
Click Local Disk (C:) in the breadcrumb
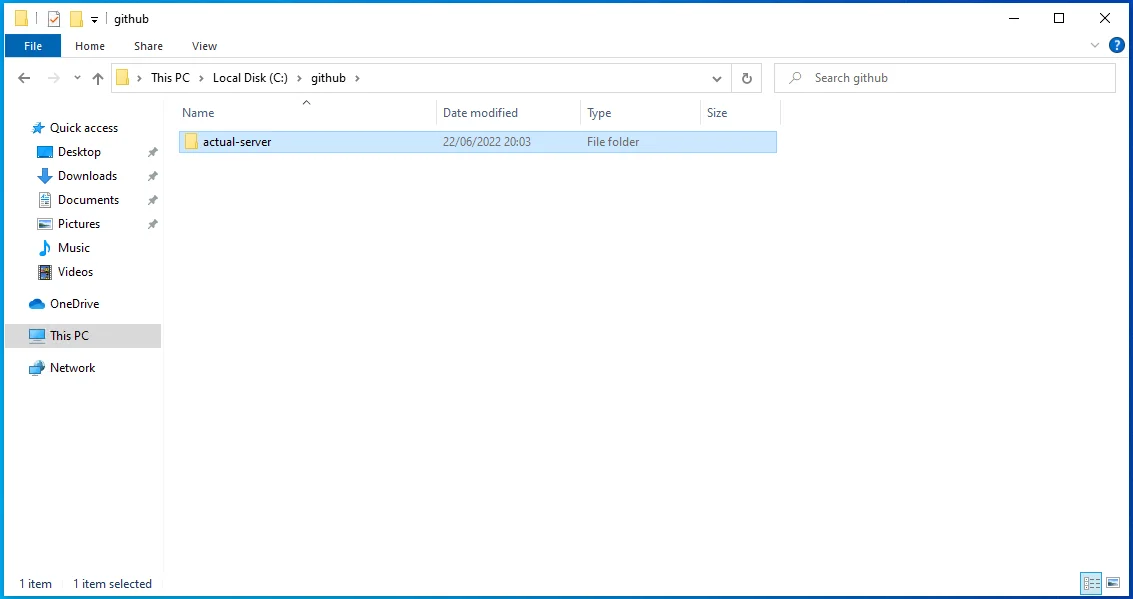[250, 78]
